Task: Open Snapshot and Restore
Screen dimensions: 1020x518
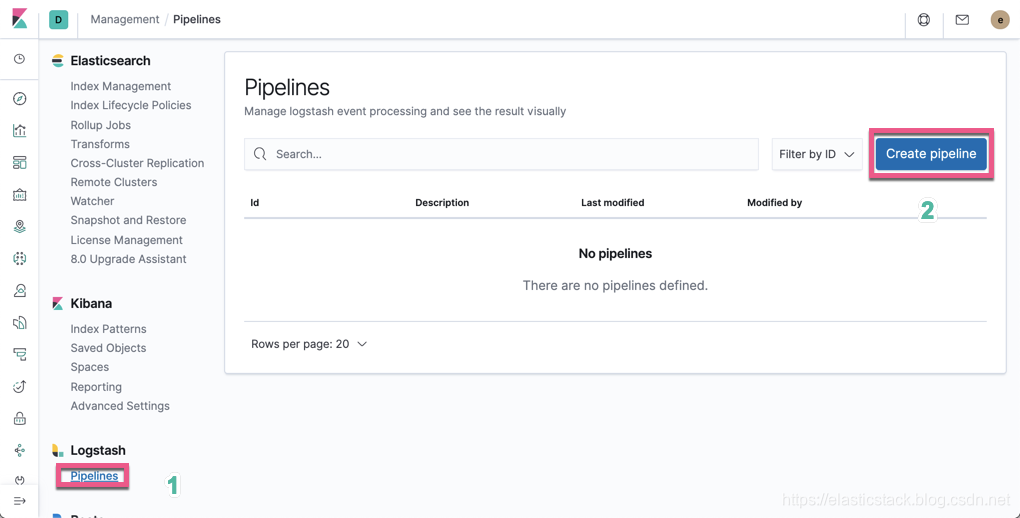Action: [x=129, y=220]
